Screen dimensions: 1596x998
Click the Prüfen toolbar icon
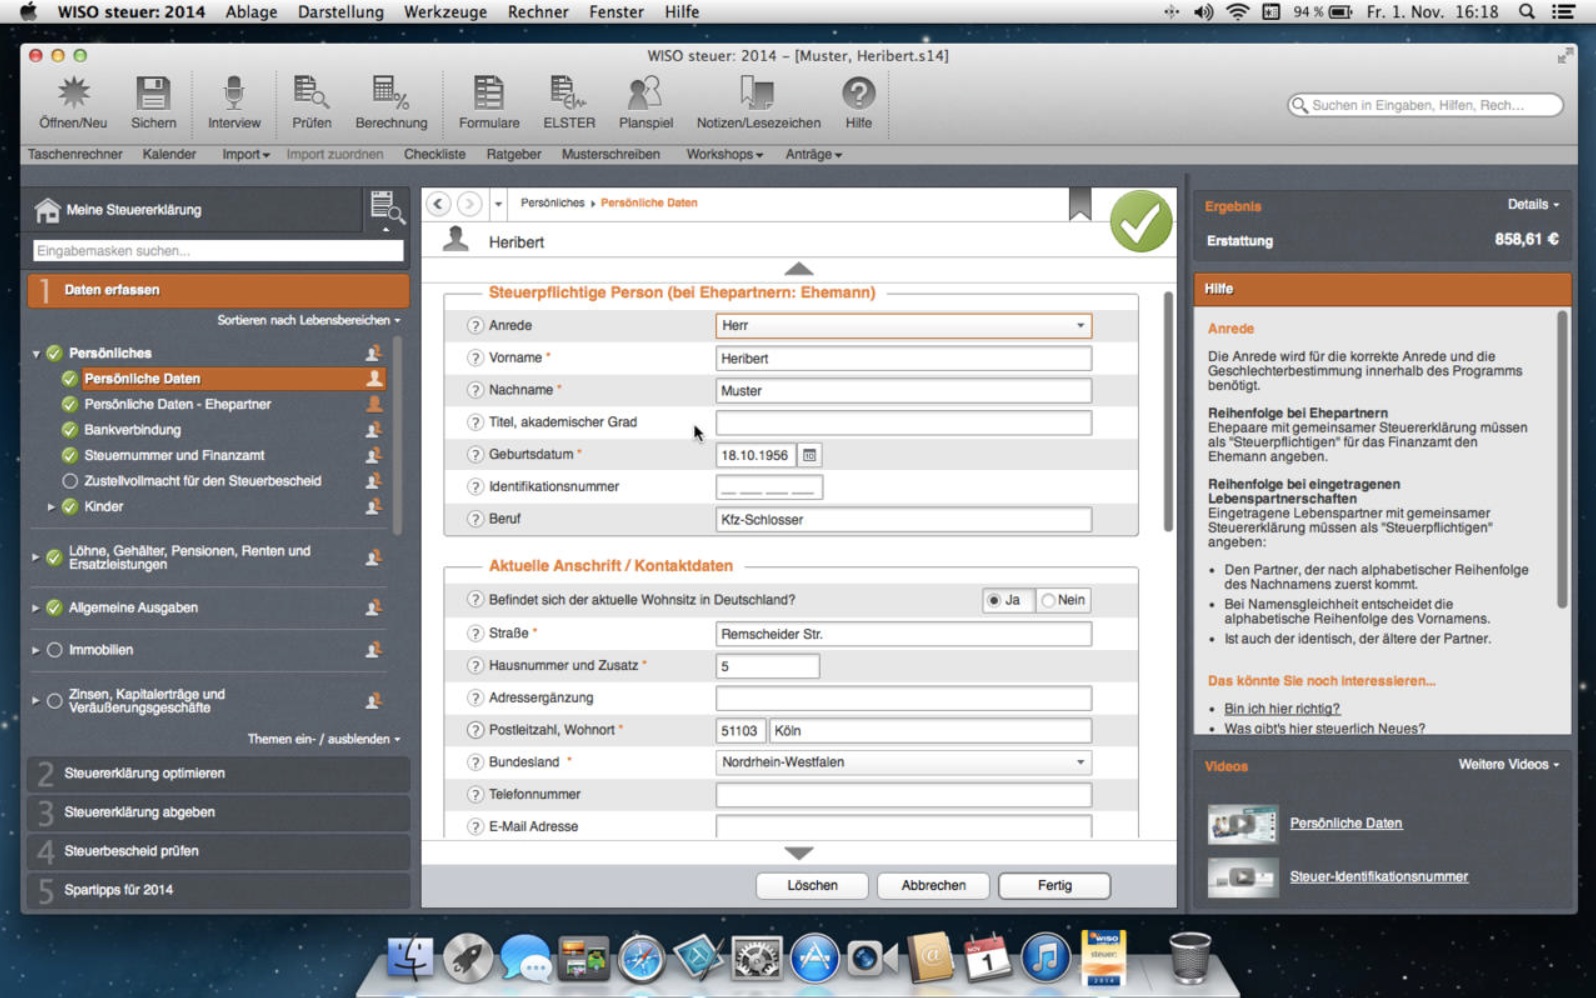tap(311, 101)
